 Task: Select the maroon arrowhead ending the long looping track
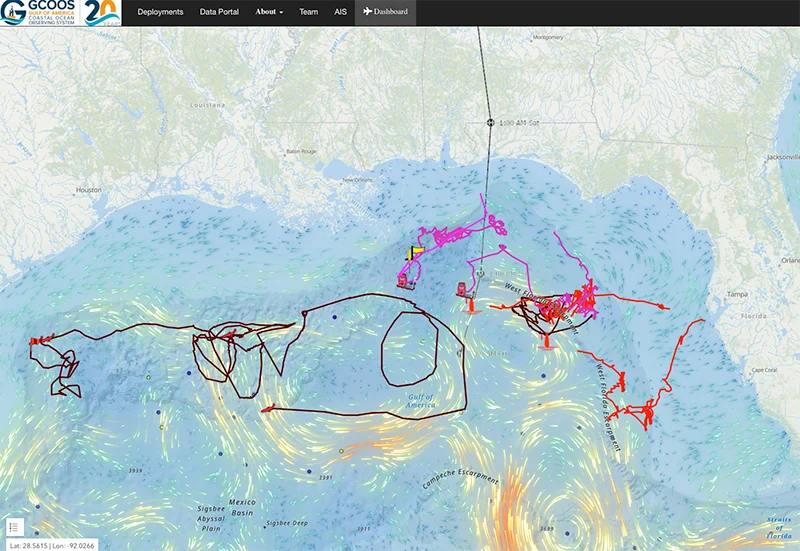click(267, 409)
